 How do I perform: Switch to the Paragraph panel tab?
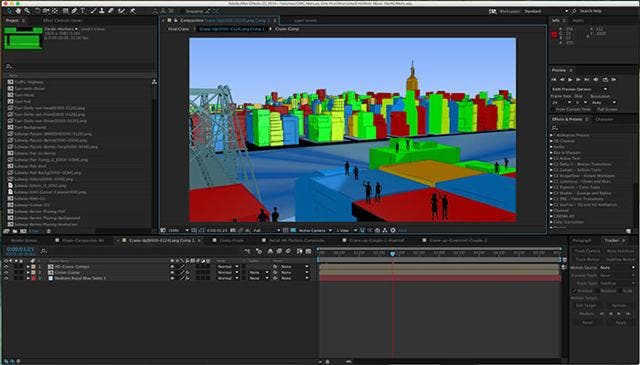pyautogui.click(x=582, y=240)
